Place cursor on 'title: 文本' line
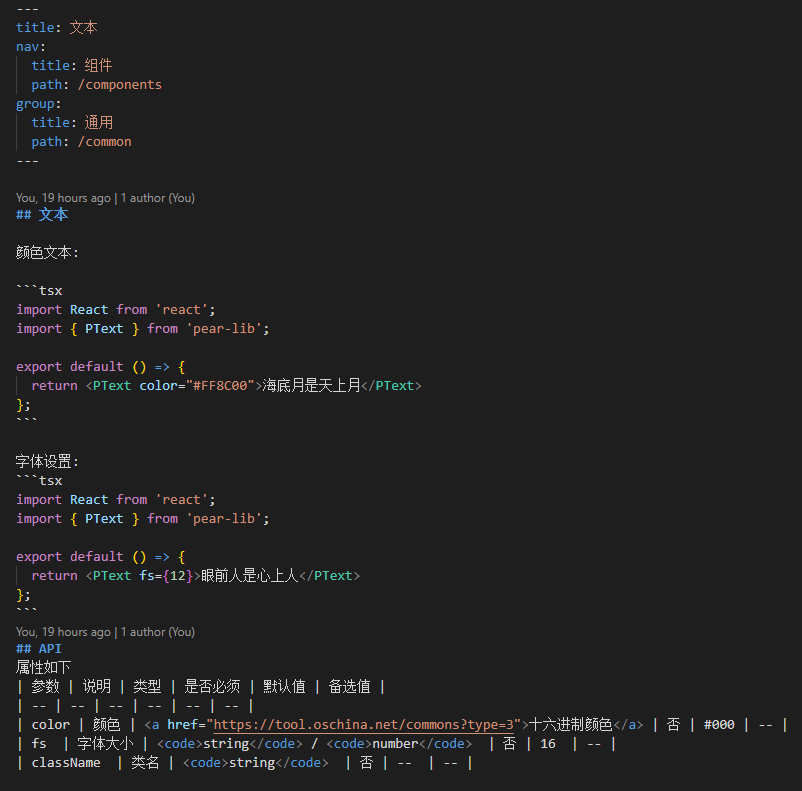Image resolution: width=802 pixels, height=791 pixels. pyautogui.click(x=57, y=27)
